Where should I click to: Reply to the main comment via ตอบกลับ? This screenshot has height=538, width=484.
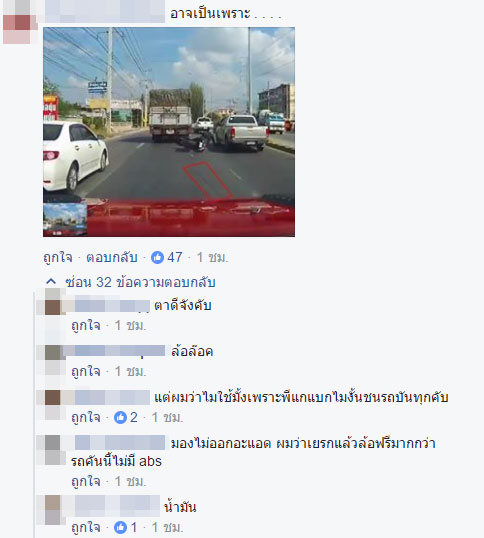(112, 257)
